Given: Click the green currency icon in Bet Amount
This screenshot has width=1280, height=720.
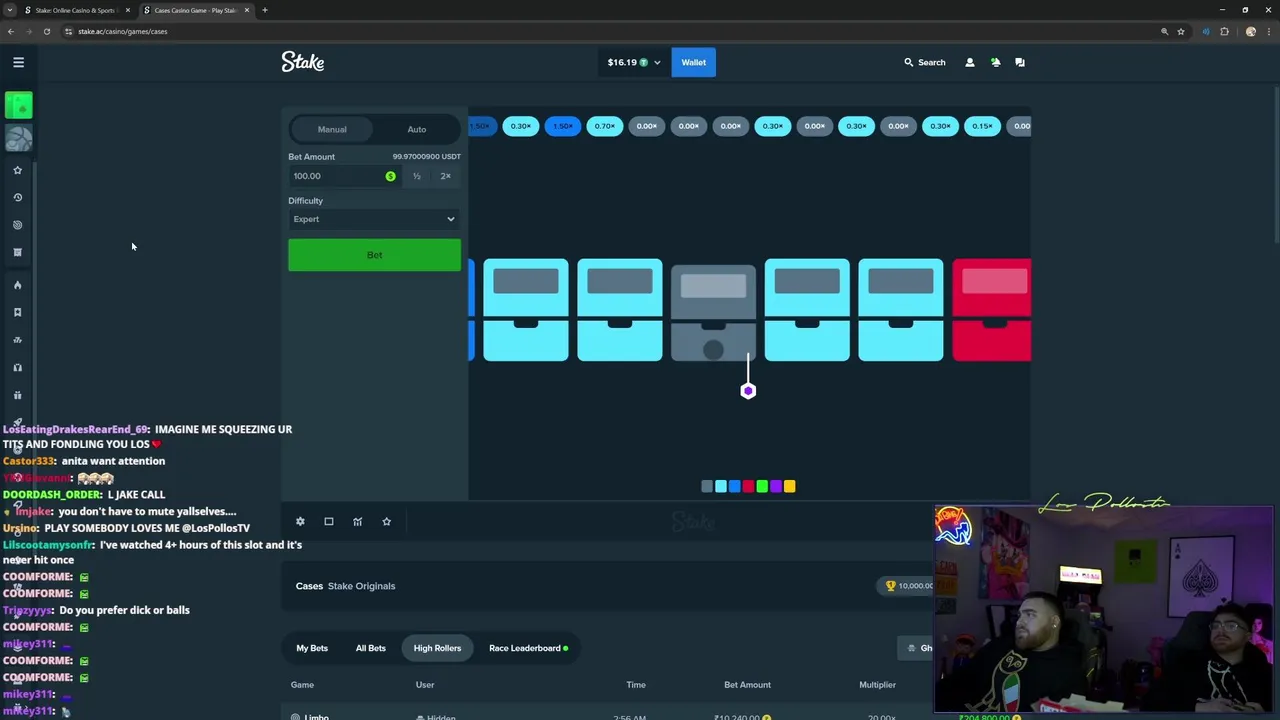Looking at the screenshot, I should pyautogui.click(x=390, y=176).
